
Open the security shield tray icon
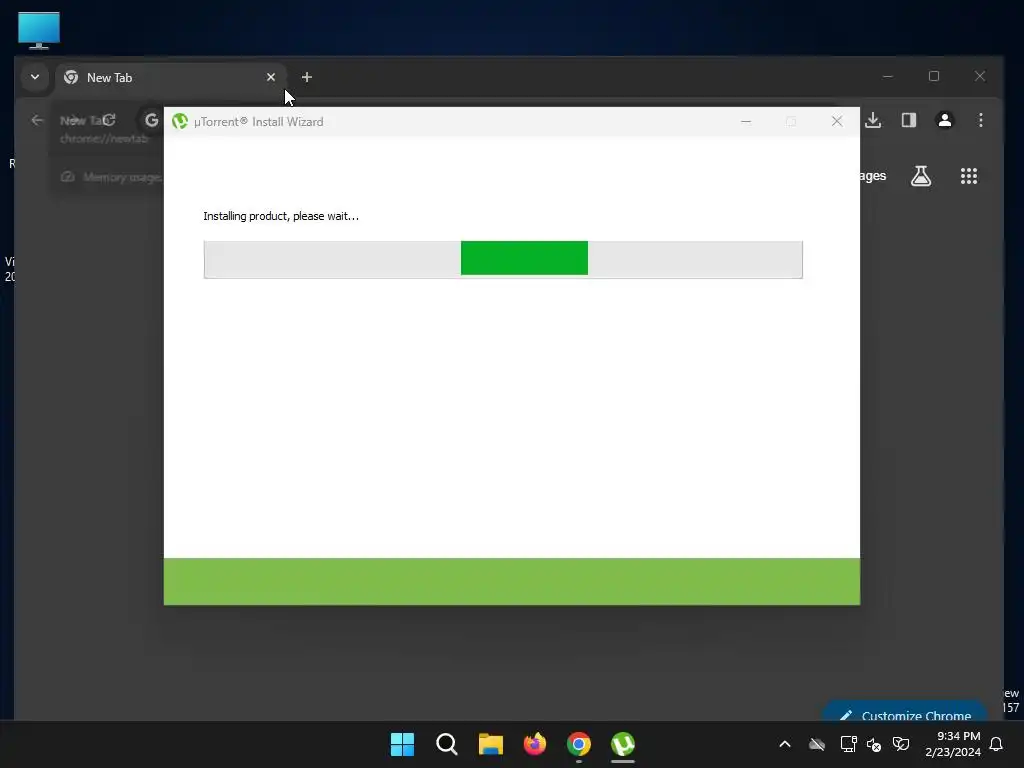click(x=901, y=744)
